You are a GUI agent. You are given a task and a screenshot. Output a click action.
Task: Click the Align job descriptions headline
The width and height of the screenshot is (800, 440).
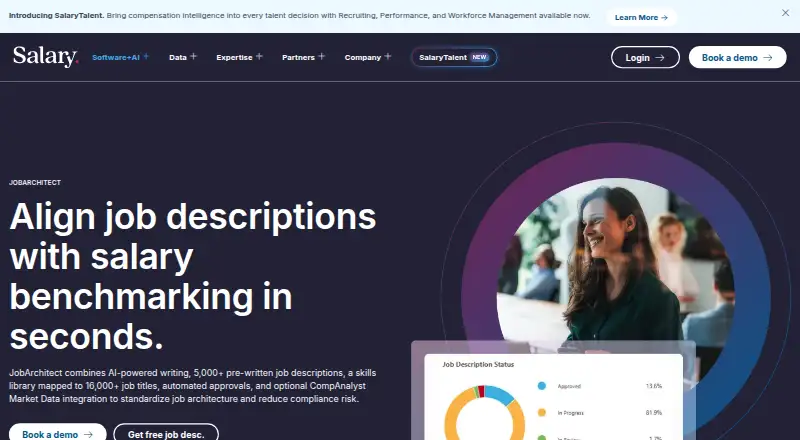[193, 276]
